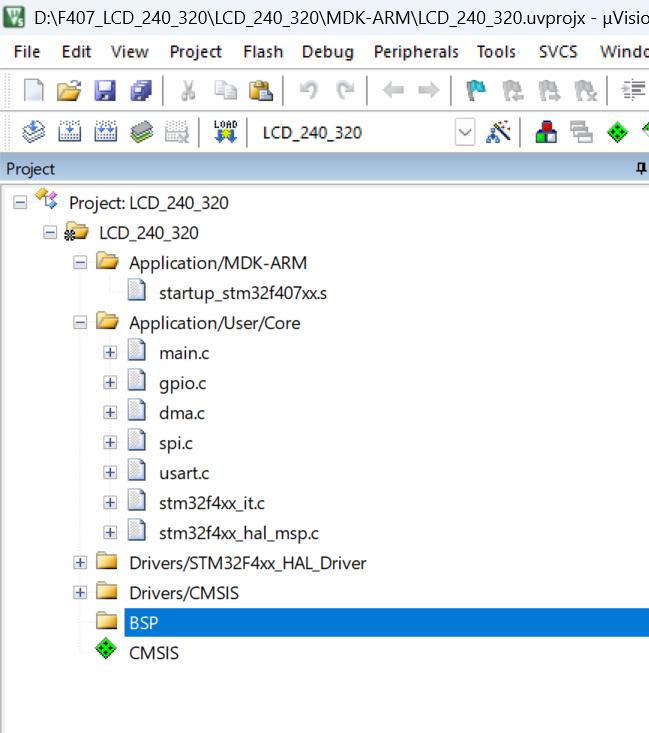
Task: Cut selection with the scissors icon
Action: coord(188,90)
